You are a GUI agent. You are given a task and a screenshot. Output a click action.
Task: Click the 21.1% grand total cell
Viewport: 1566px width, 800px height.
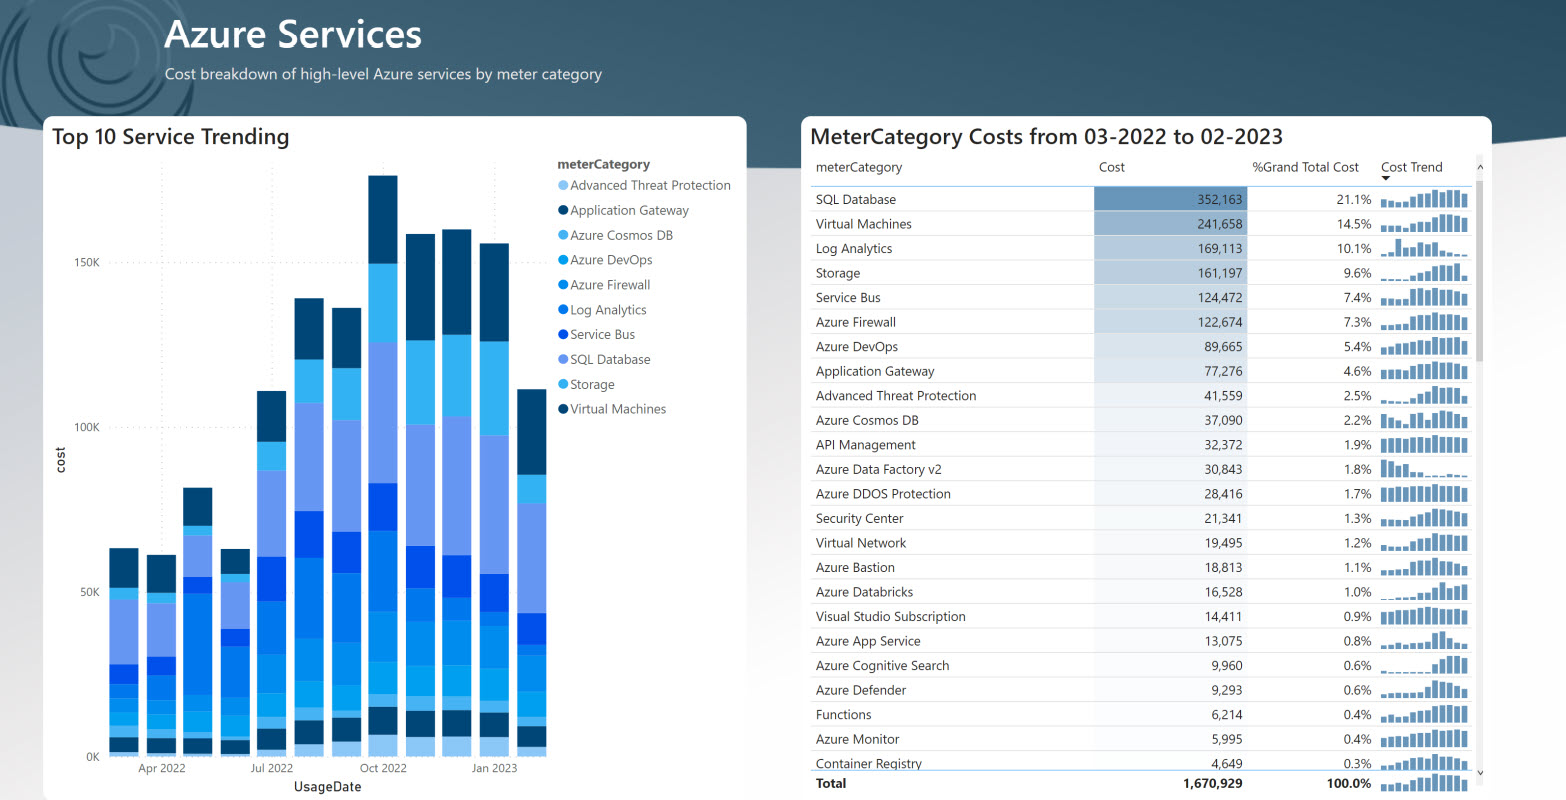tap(1354, 200)
